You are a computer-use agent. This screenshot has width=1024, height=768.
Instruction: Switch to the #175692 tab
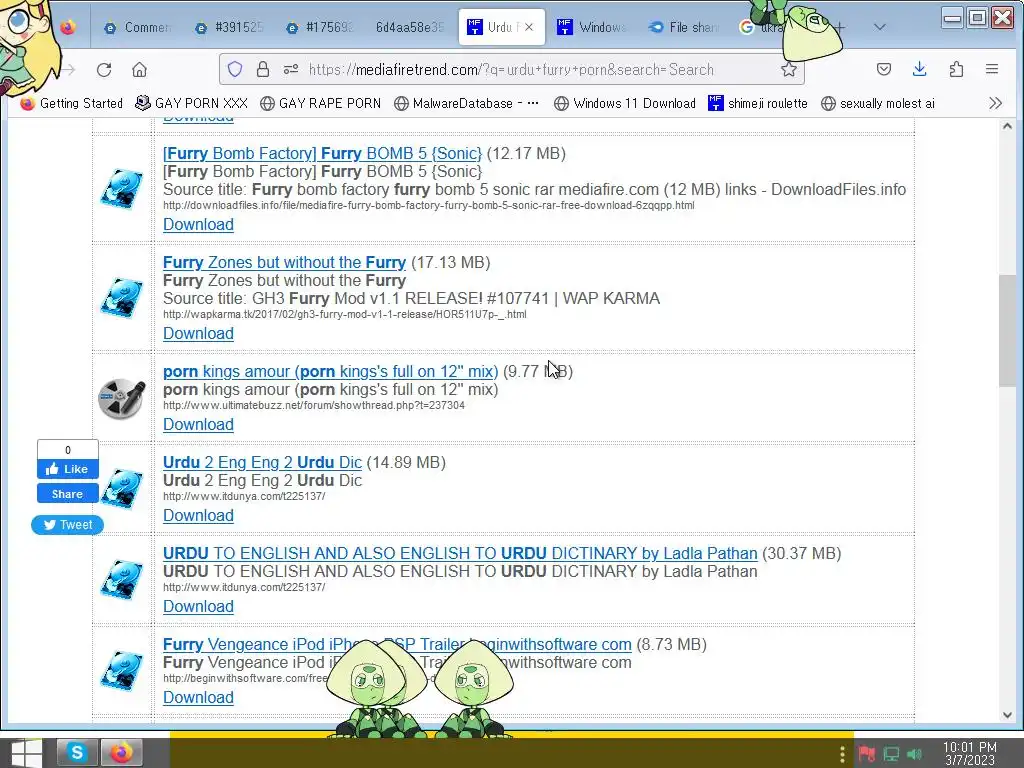pyautogui.click(x=321, y=27)
